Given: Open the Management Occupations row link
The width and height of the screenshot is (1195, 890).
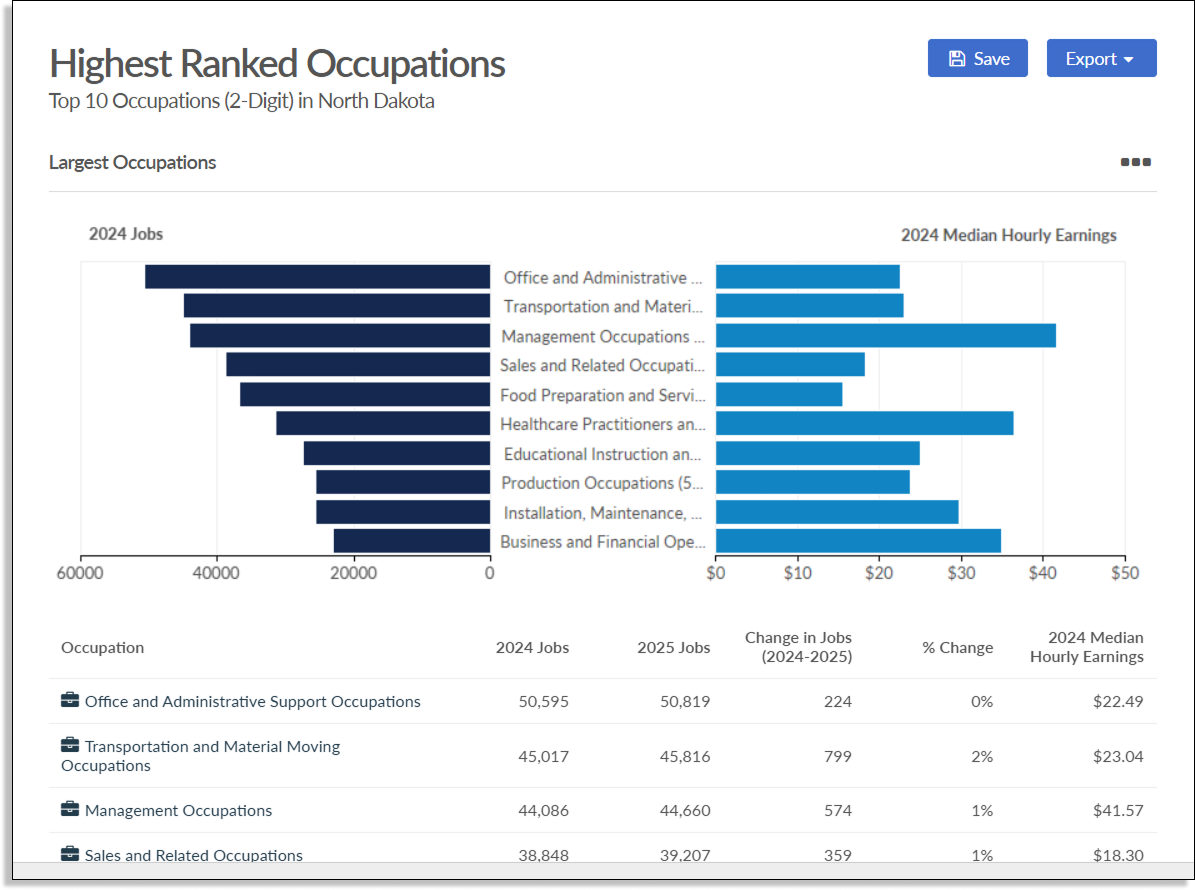Looking at the screenshot, I should point(178,810).
